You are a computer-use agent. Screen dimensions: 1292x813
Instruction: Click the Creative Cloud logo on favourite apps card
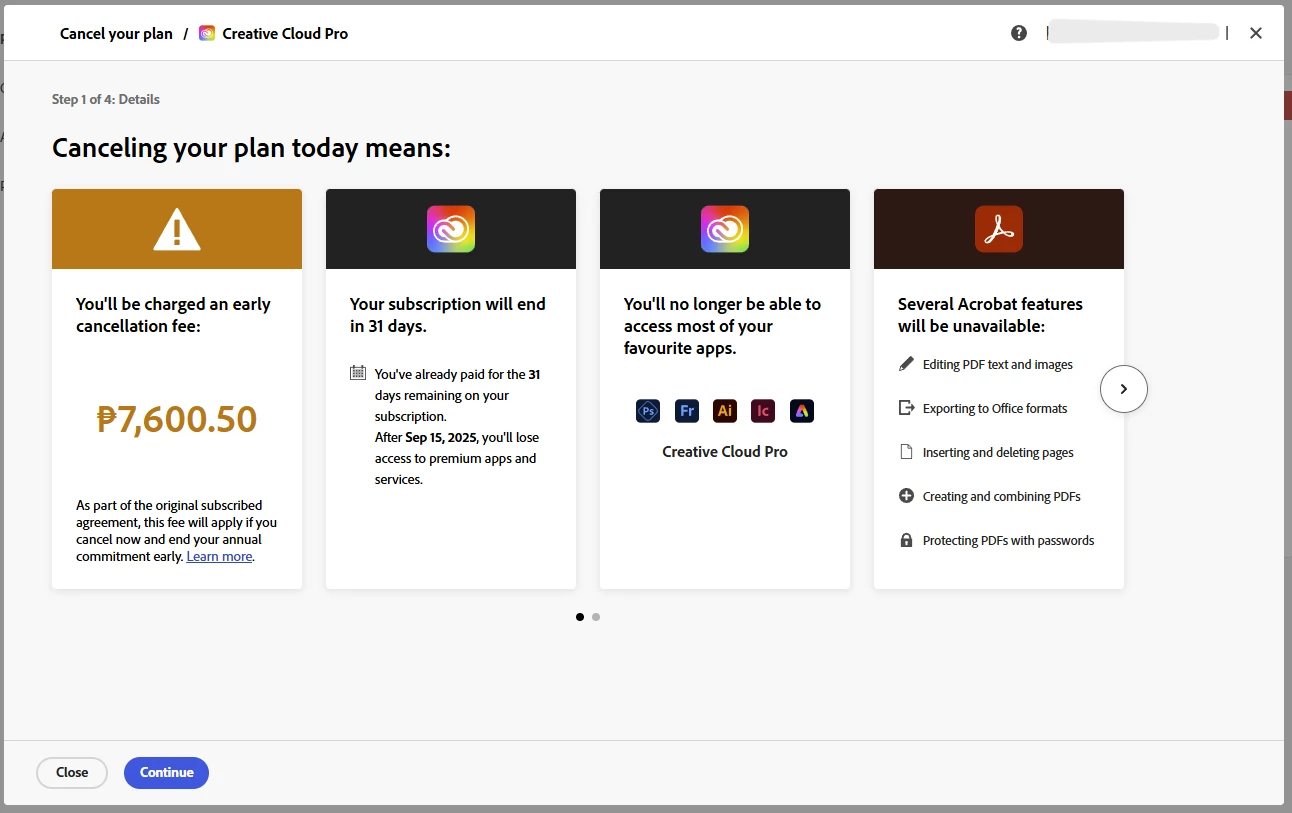(725, 229)
